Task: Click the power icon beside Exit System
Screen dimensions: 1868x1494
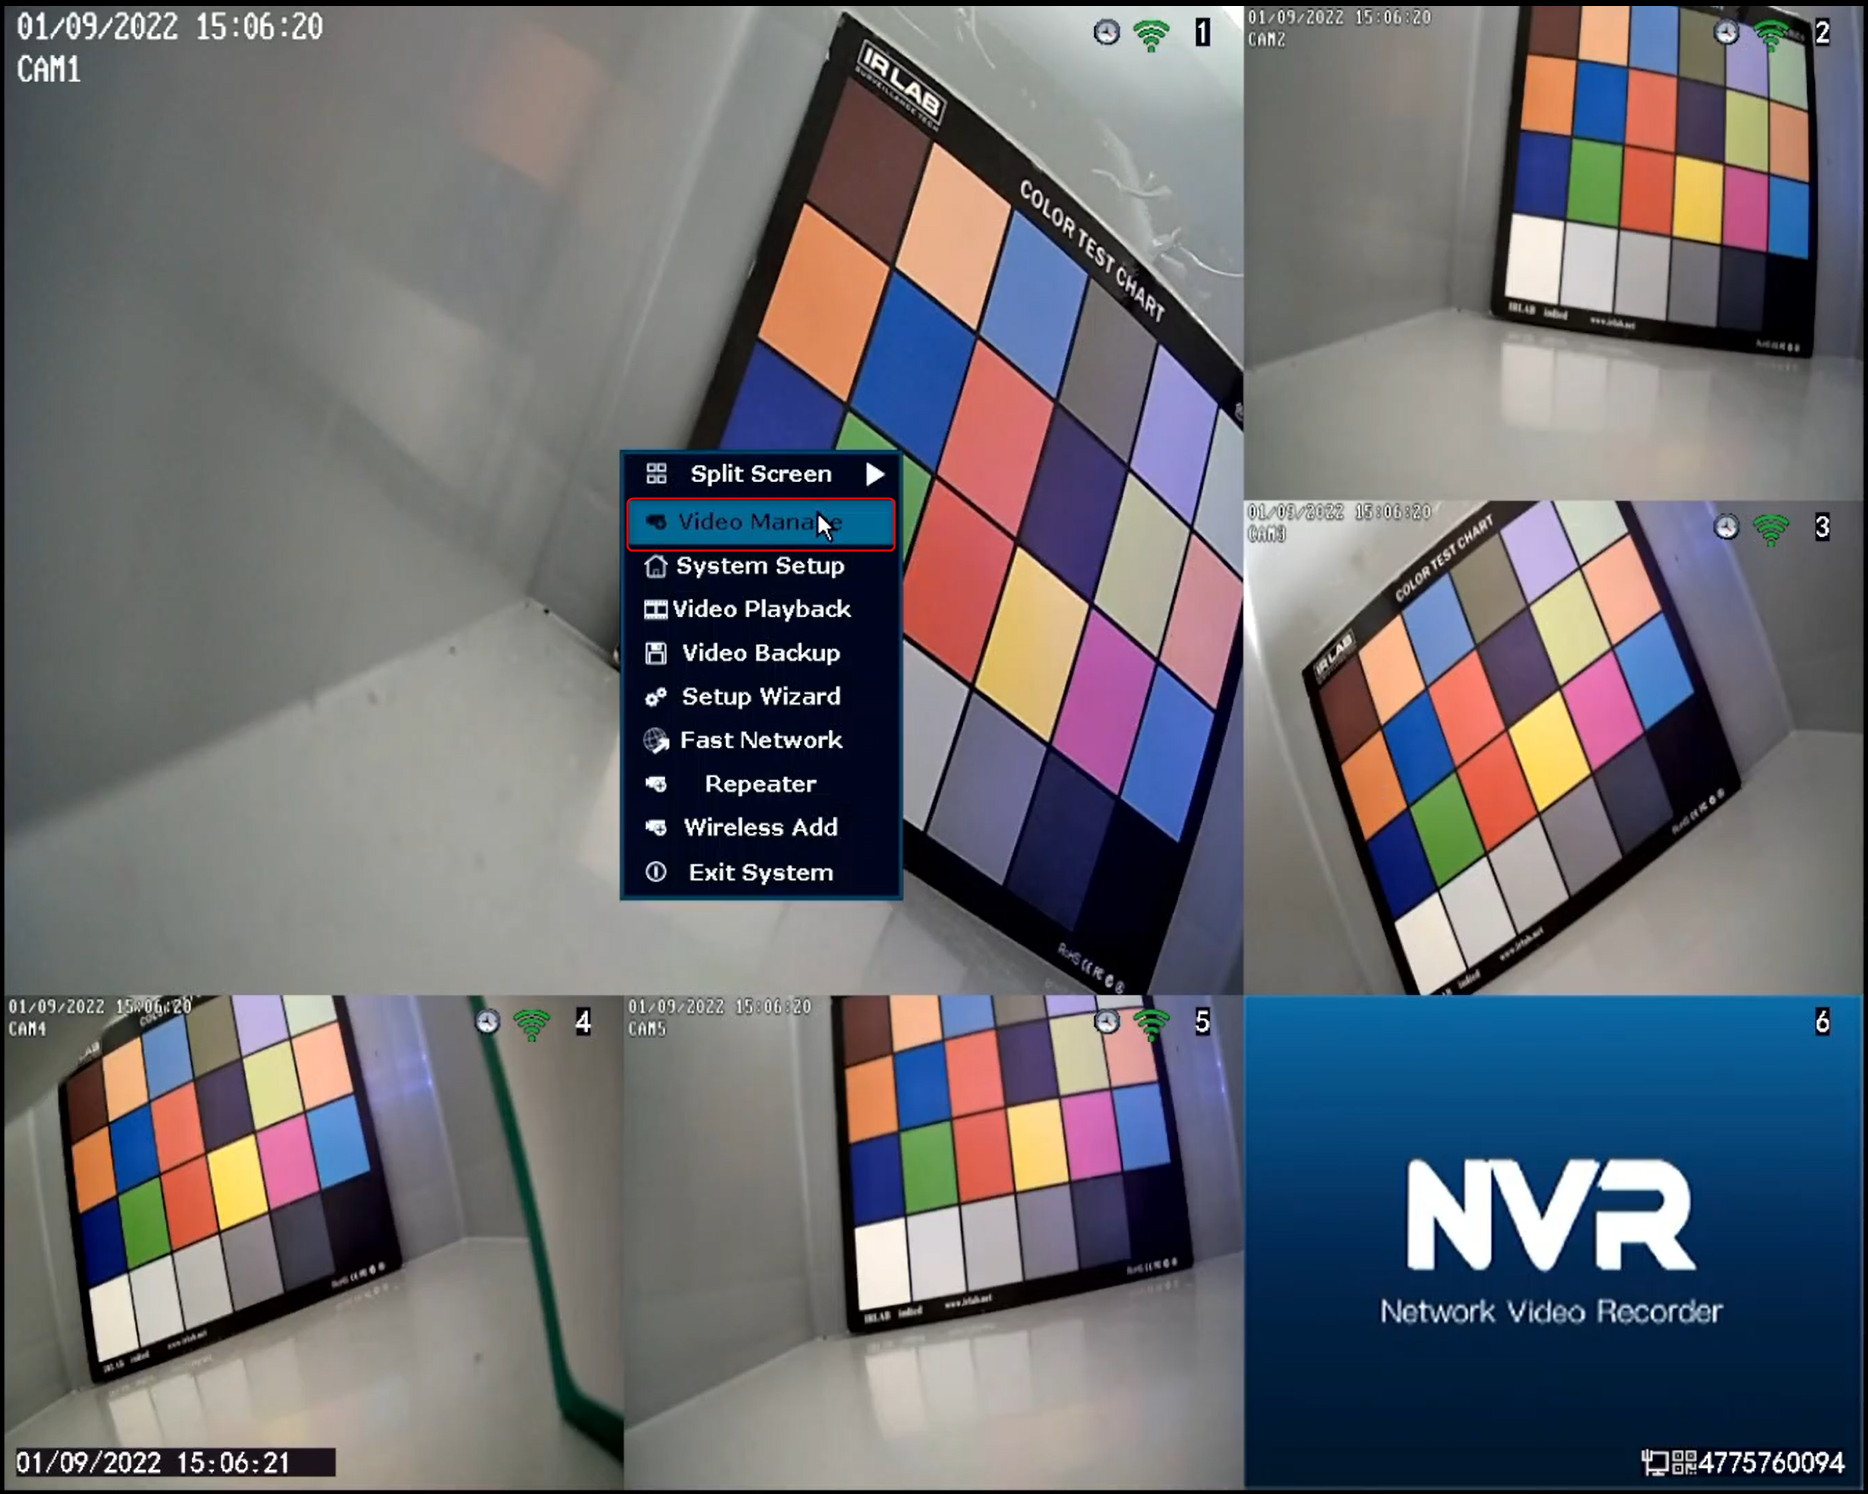Action: point(656,872)
